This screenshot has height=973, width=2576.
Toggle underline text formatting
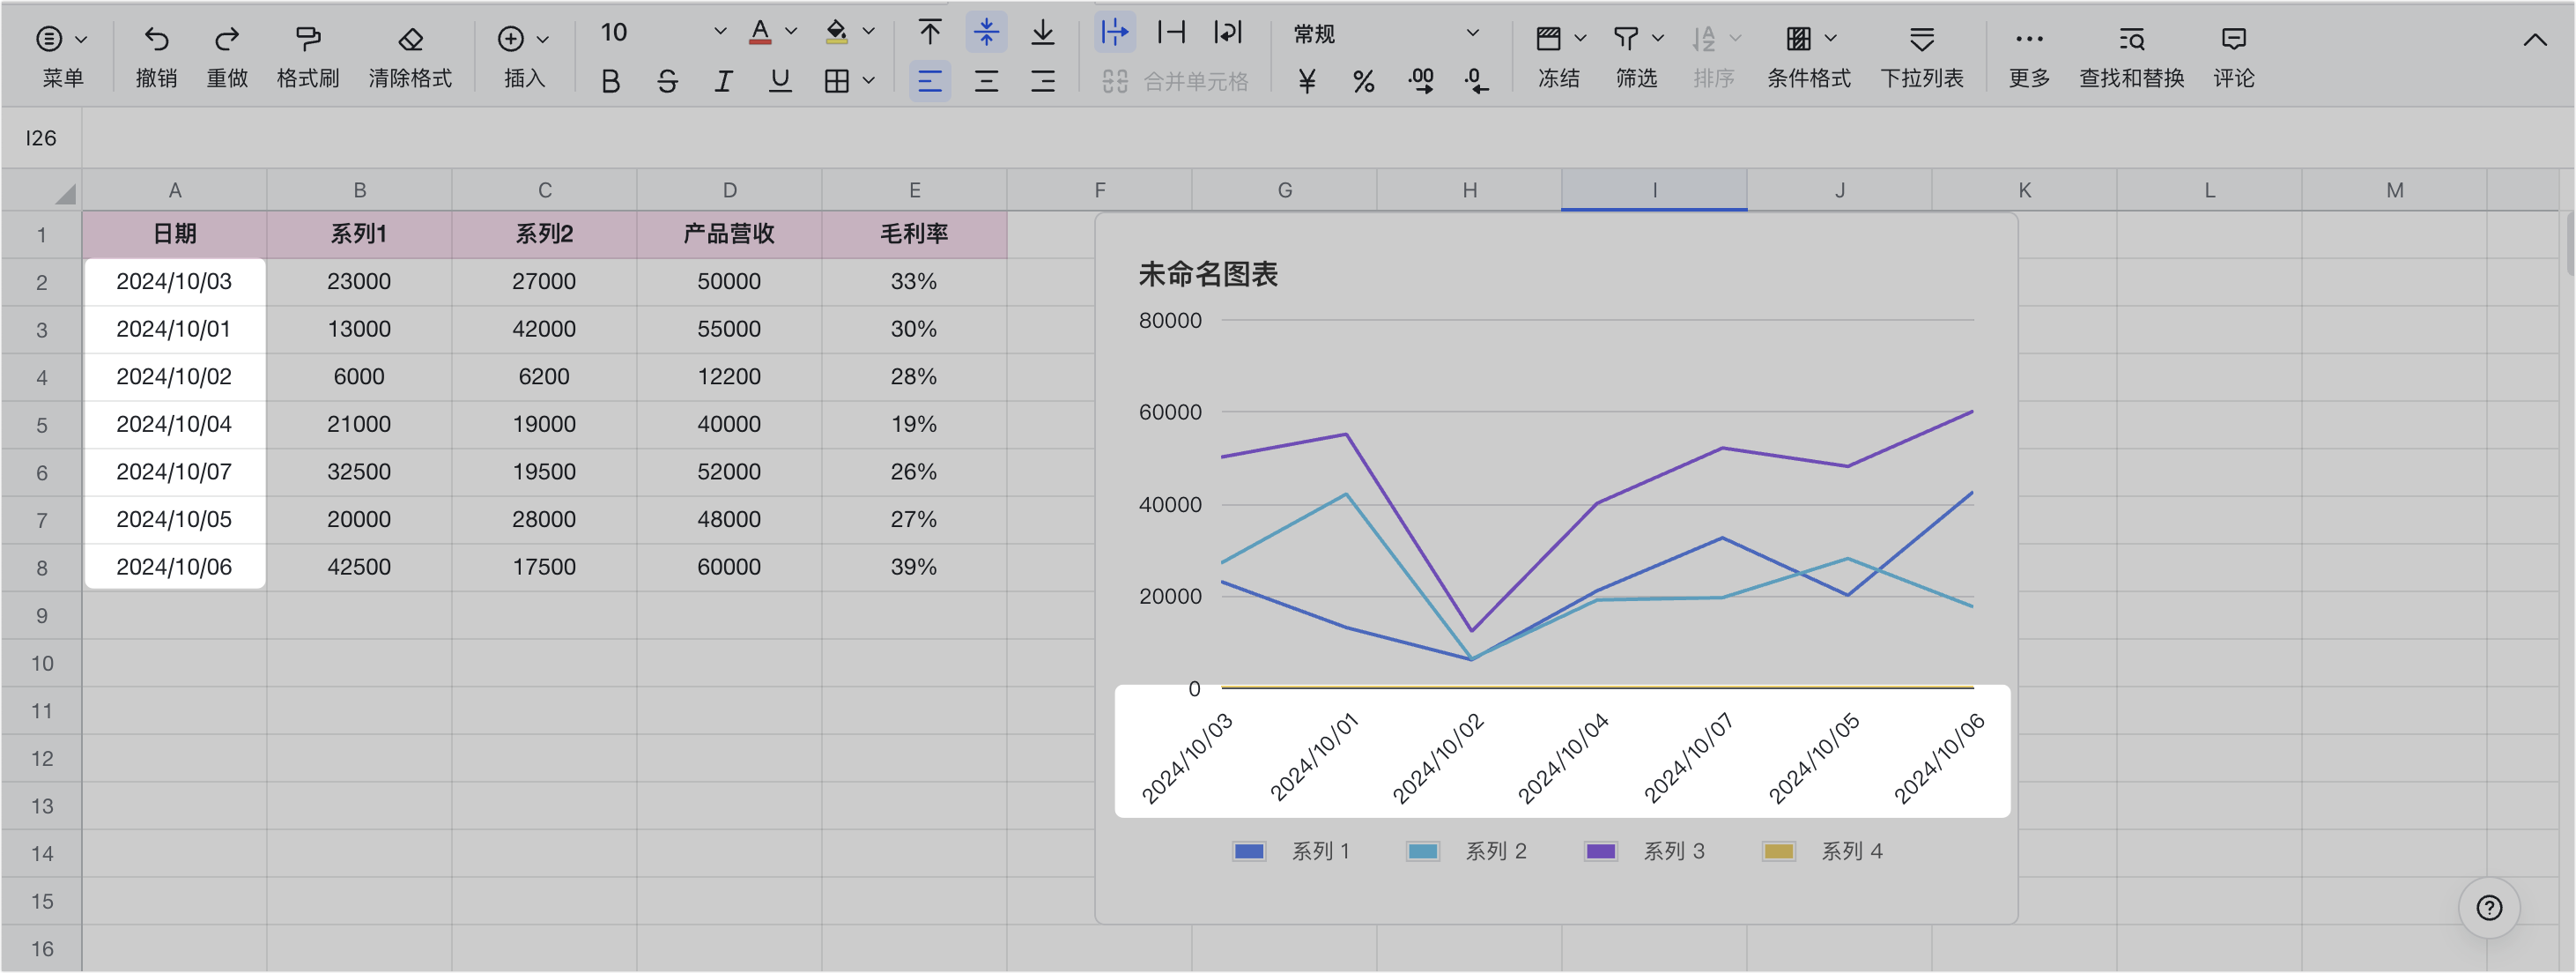780,81
